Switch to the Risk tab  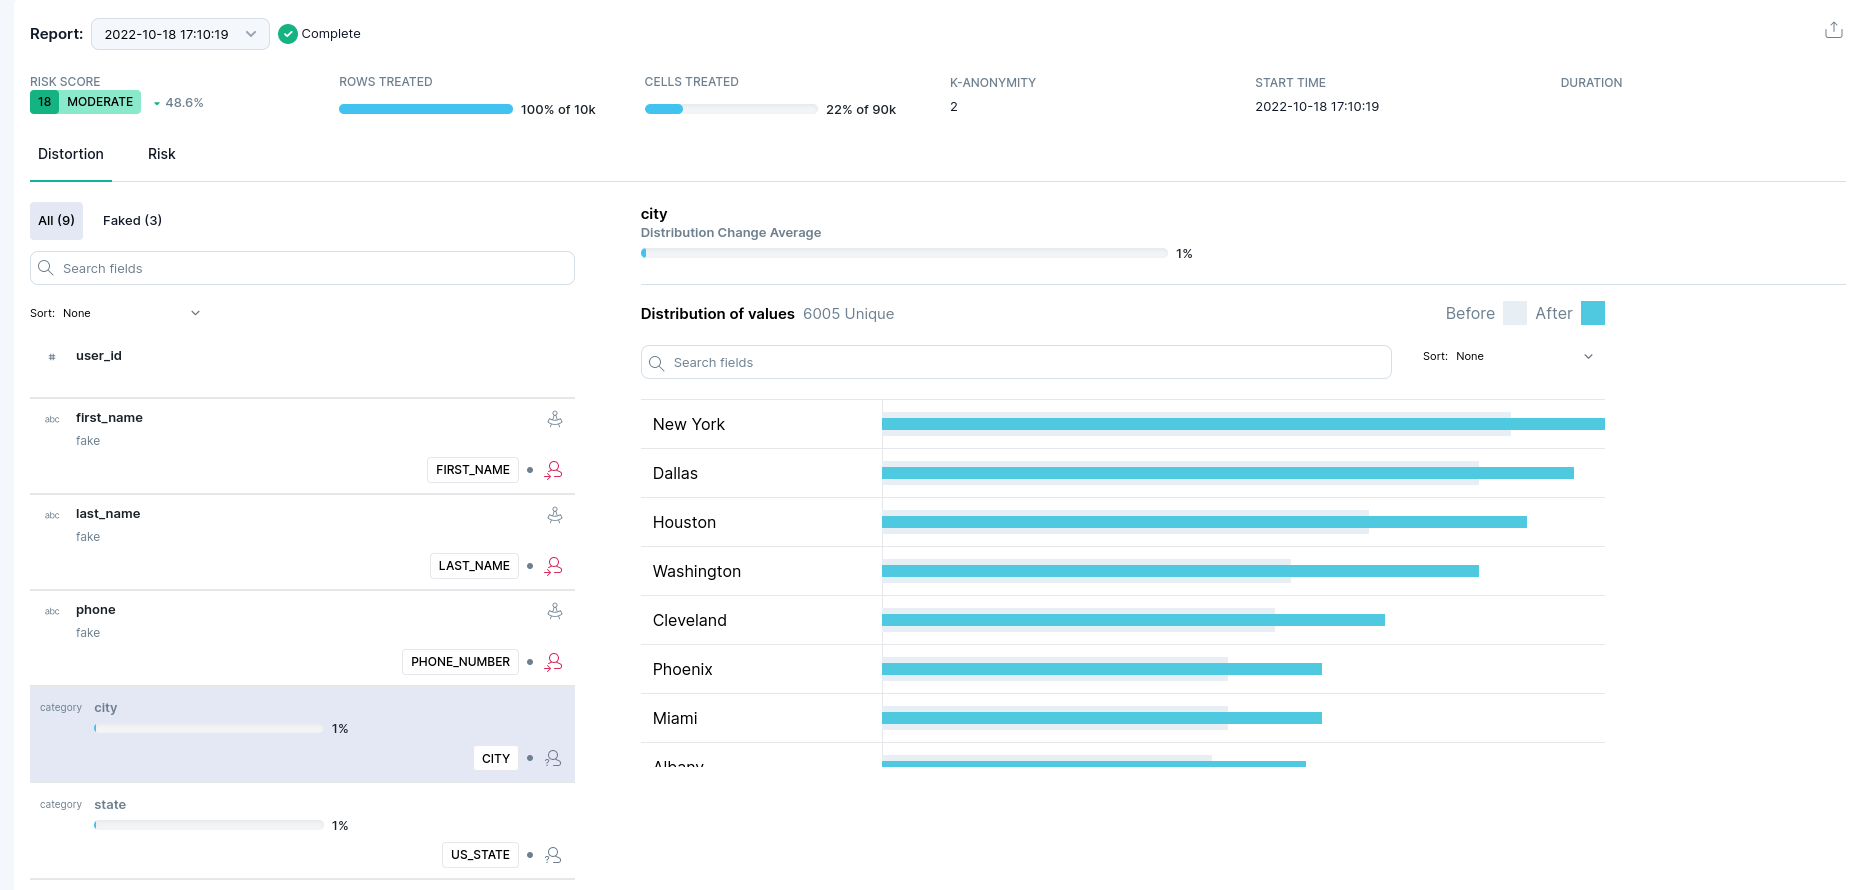tap(162, 154)
